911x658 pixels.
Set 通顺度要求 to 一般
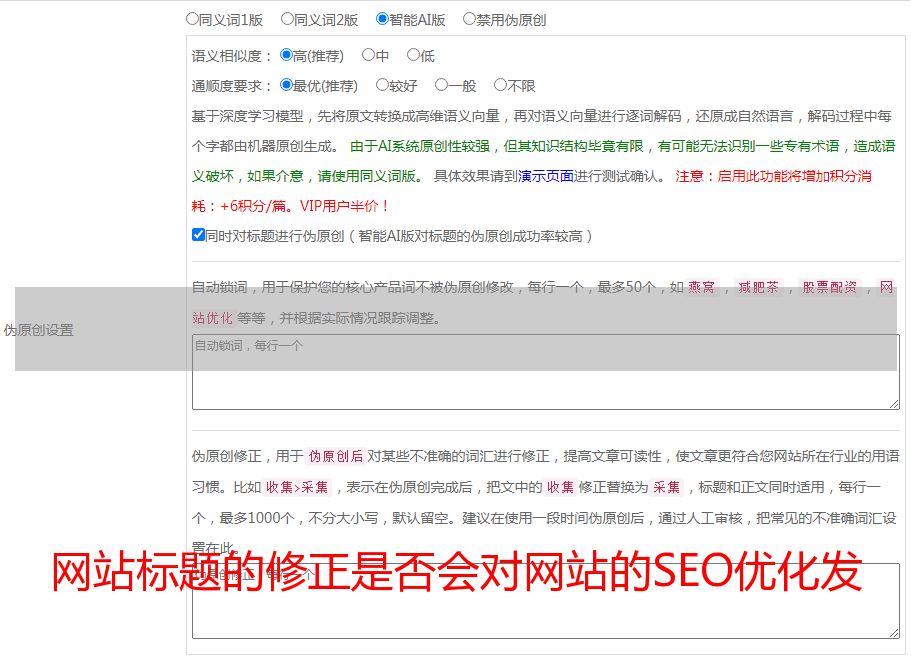click(441, 85)
